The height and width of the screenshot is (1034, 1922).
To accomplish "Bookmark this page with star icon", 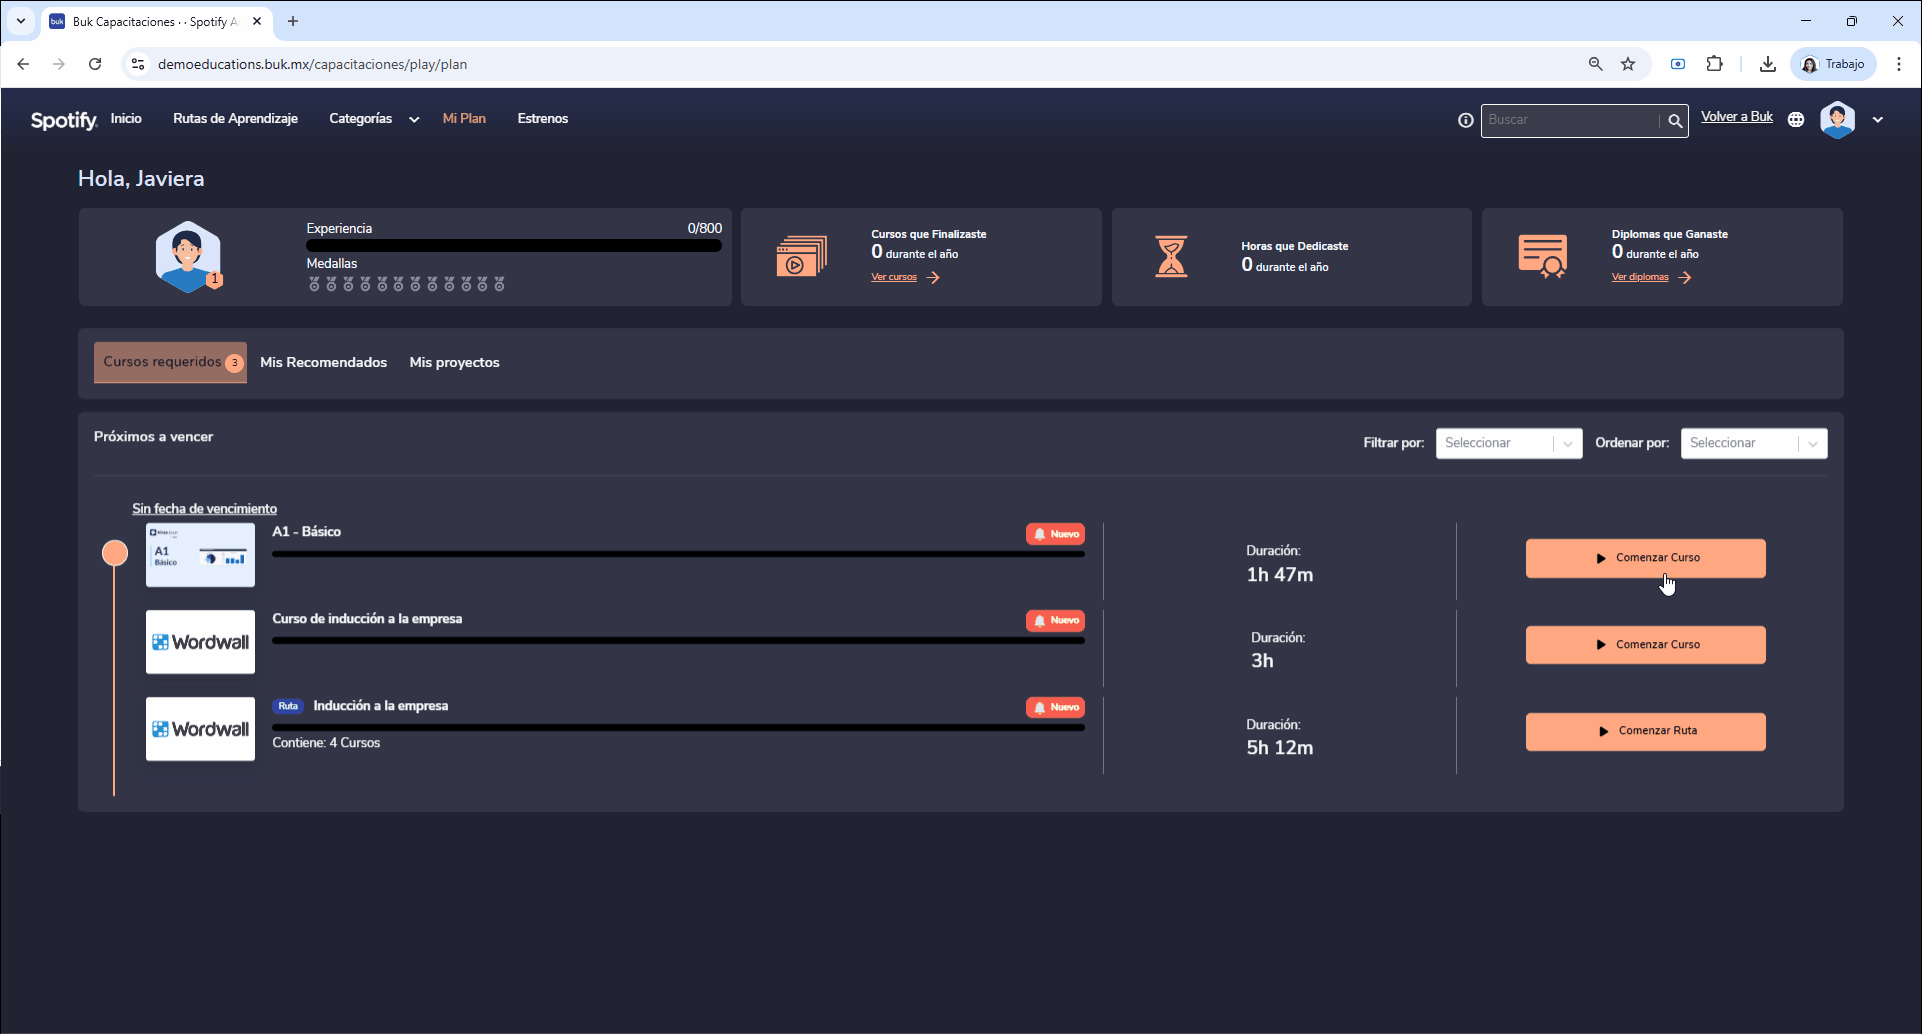I will click(1628, 64).
